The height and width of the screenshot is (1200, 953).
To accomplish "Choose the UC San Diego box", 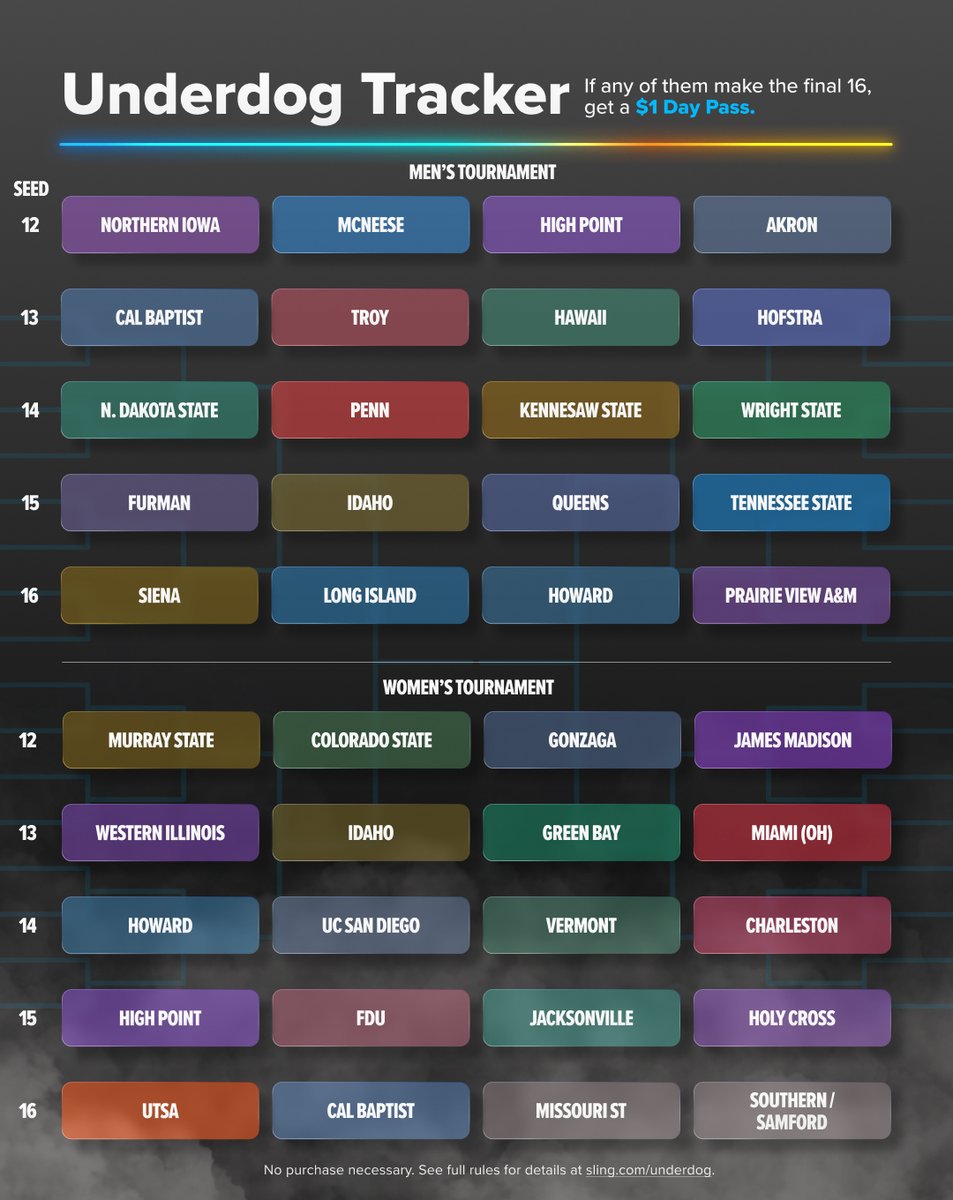I will tap(371, 925).
